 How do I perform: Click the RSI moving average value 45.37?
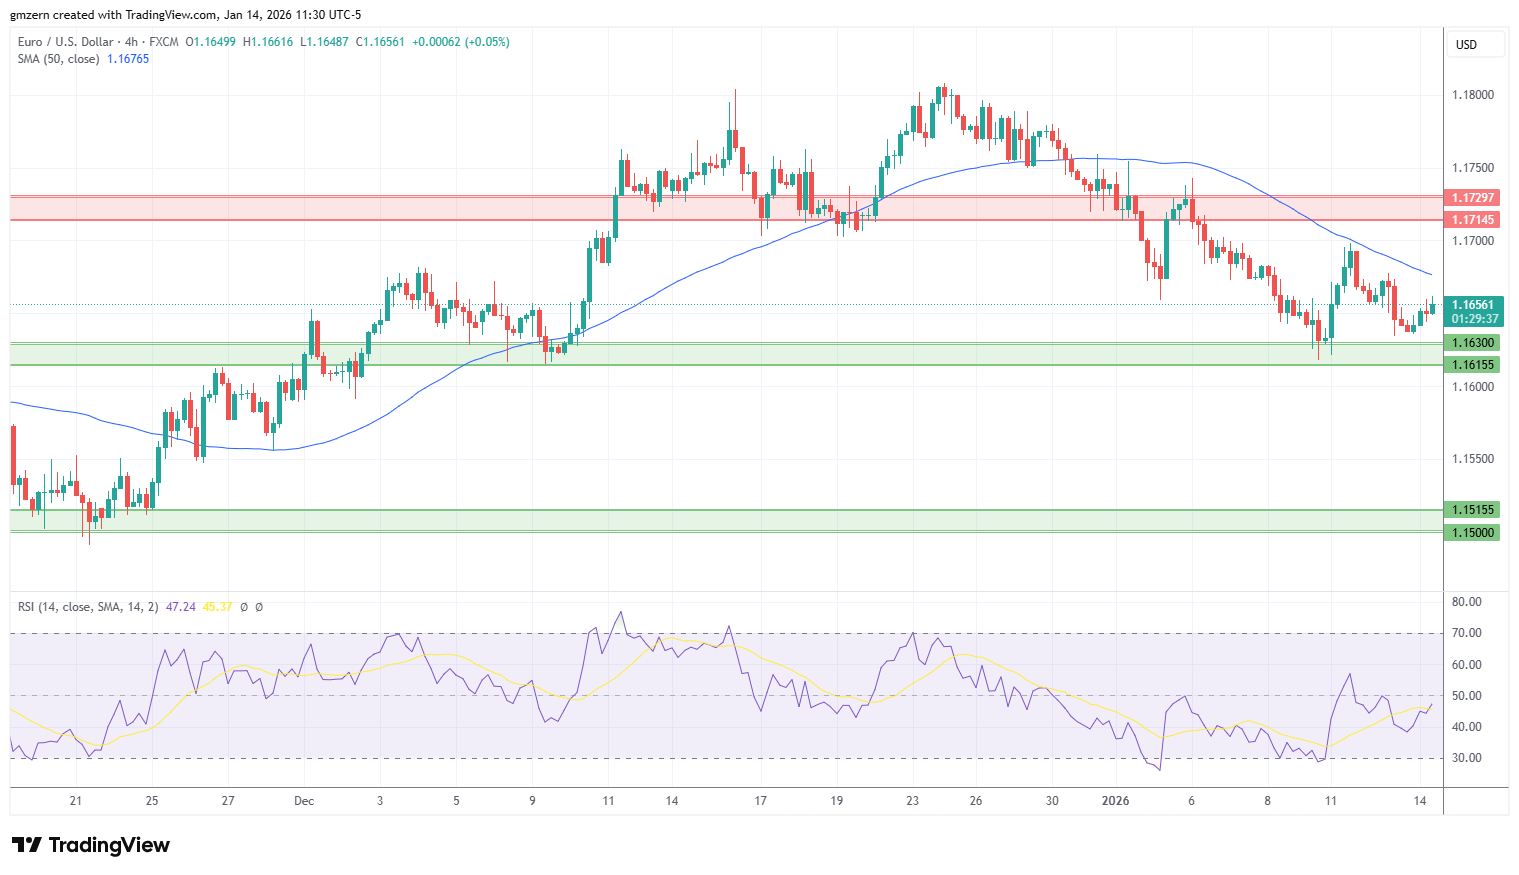[217, 607]
